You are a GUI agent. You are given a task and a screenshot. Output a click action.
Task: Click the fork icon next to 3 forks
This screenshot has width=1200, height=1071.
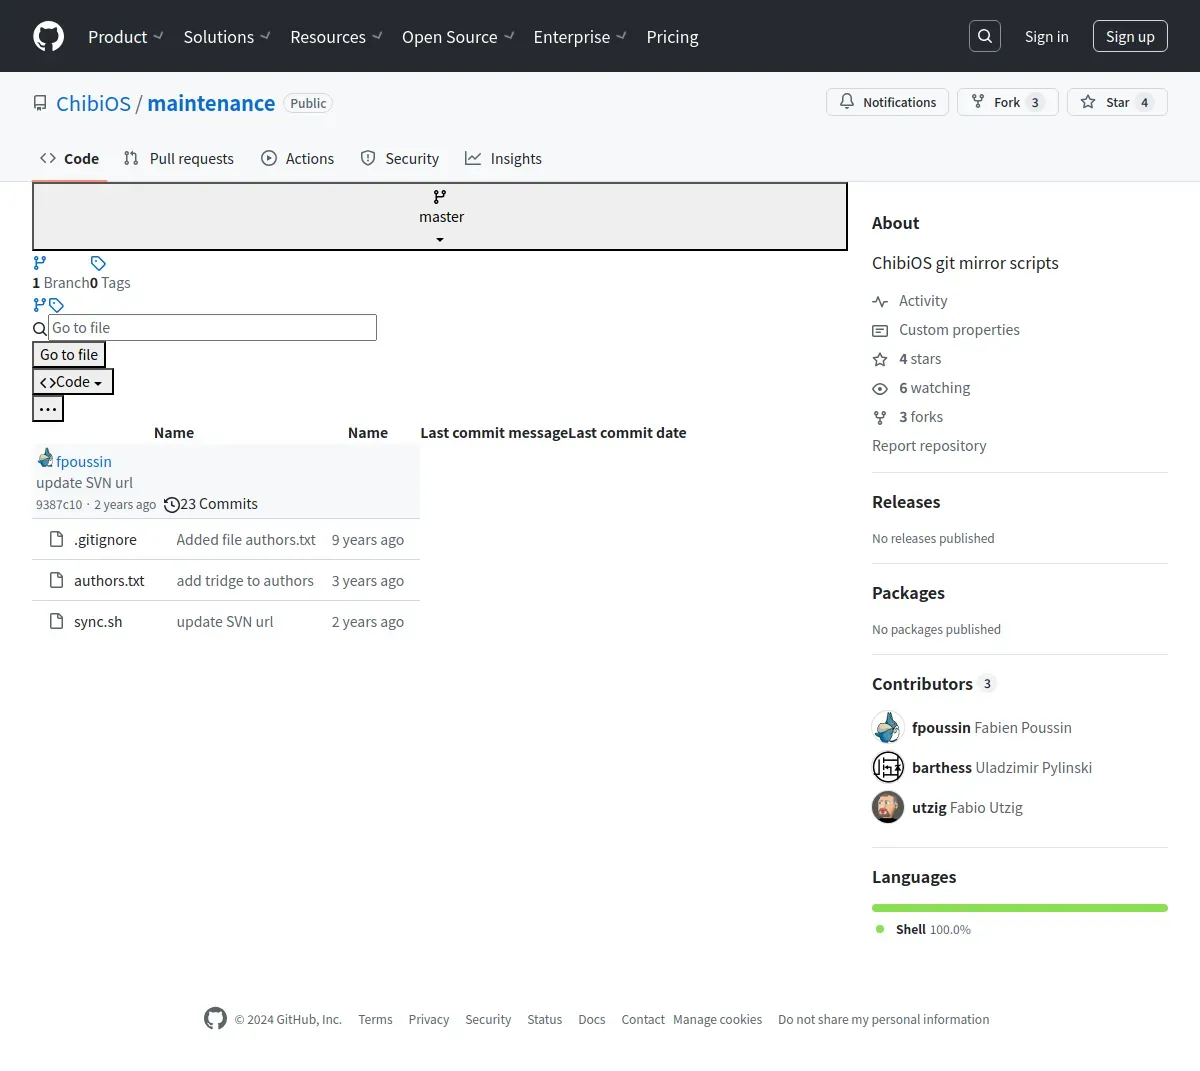point(880,417)
